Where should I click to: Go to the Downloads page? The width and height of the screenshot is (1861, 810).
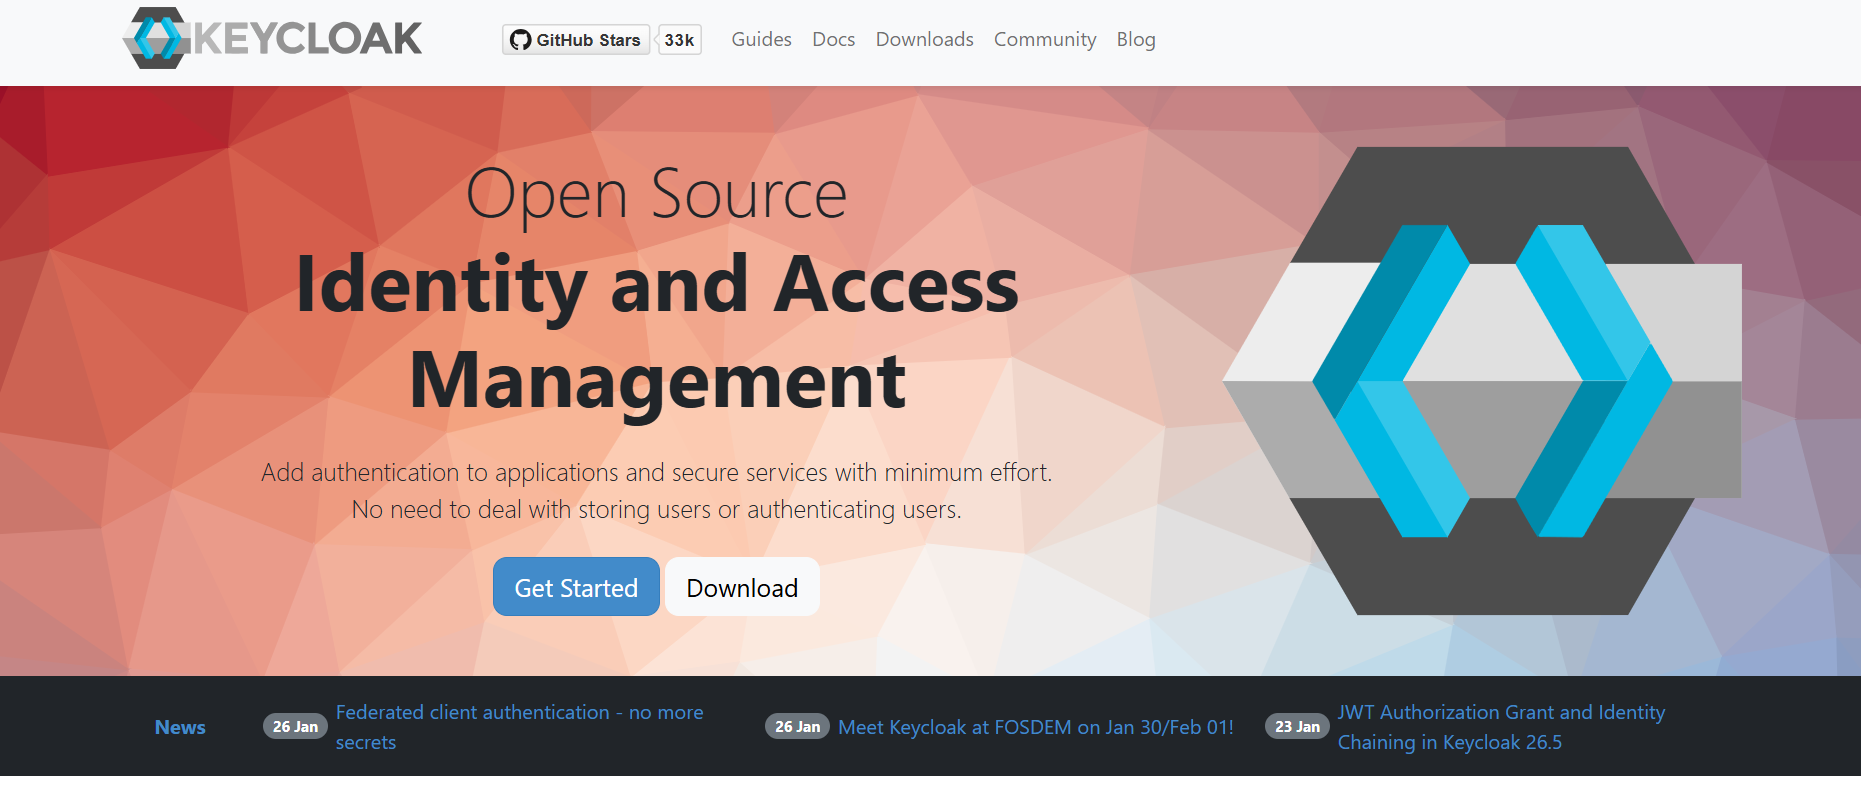coord(924,39)
